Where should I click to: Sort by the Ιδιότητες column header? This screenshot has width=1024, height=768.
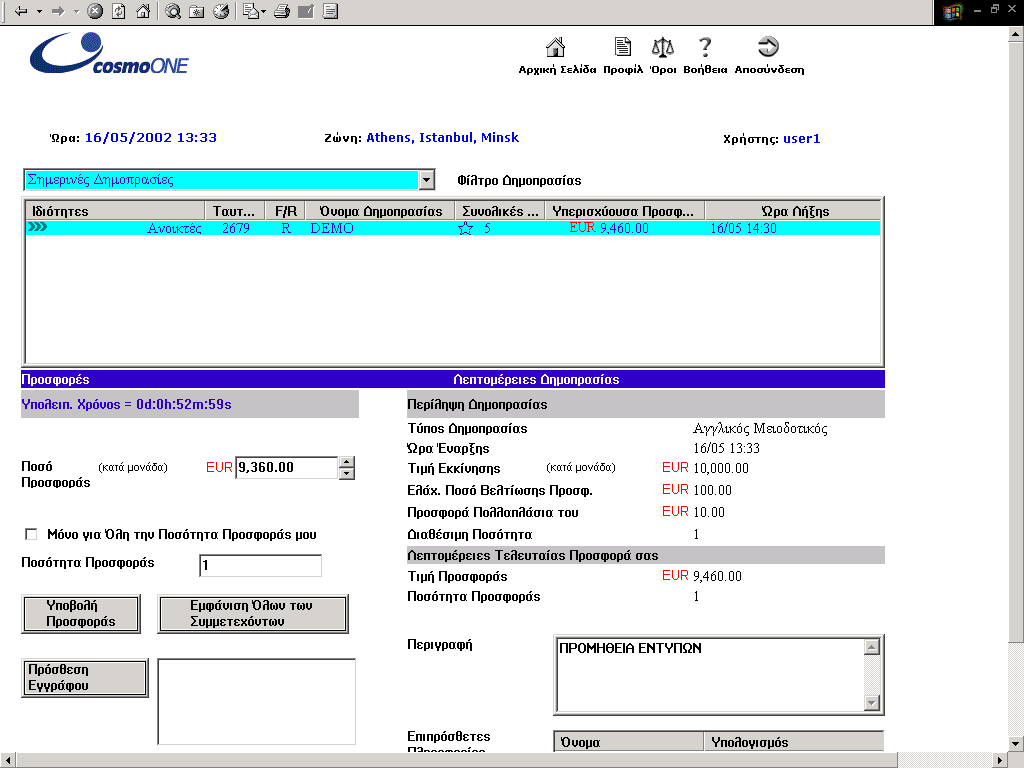[x=115, y=211]
